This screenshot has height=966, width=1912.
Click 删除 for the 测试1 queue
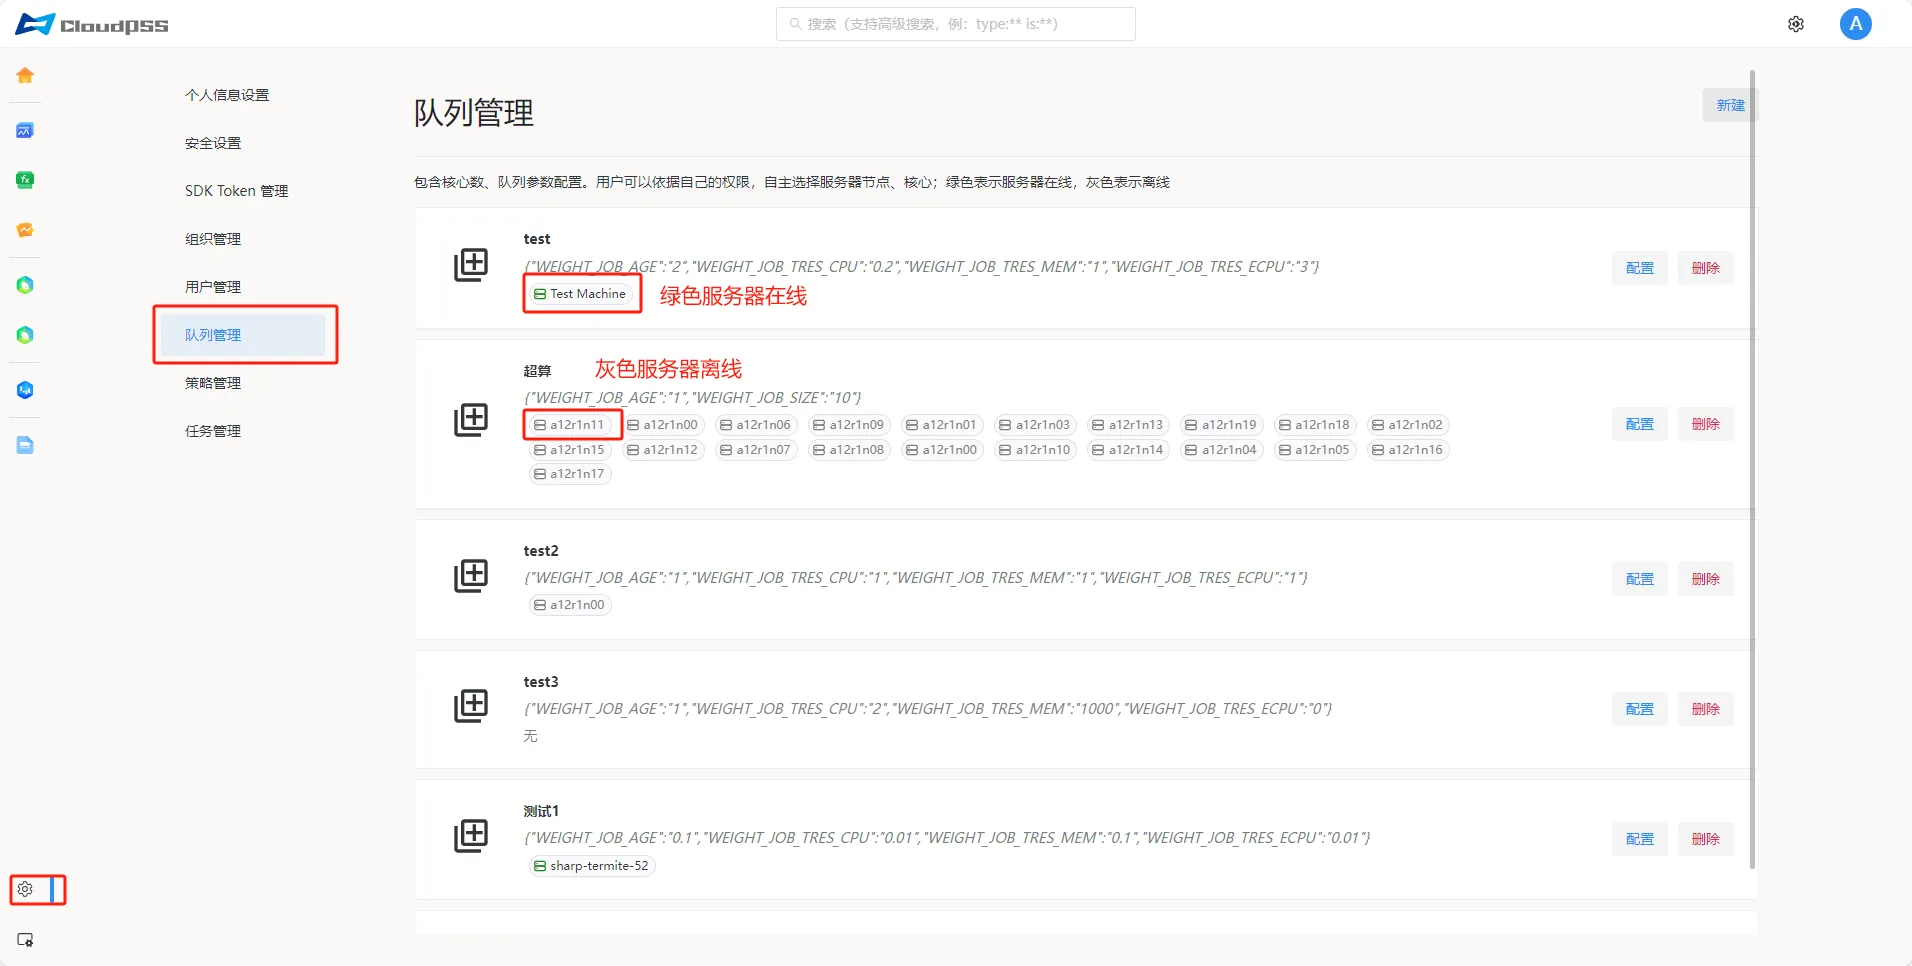[x=1706, y=839]
